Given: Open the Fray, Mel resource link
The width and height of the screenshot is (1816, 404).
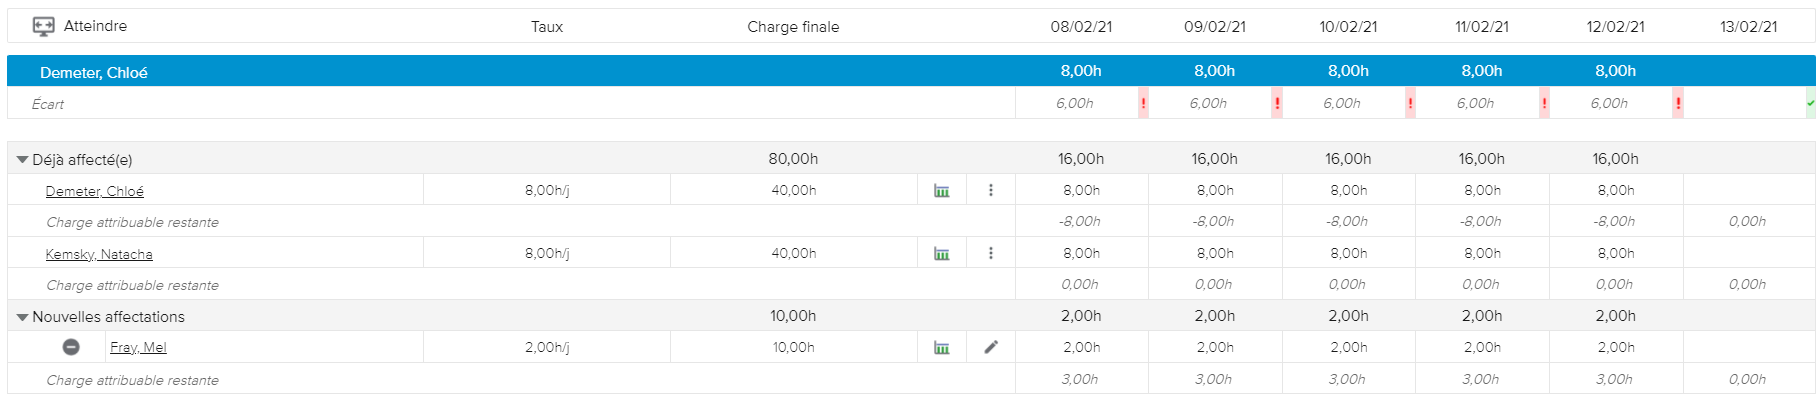Looking at the screenshot, I should coord(138,347).
